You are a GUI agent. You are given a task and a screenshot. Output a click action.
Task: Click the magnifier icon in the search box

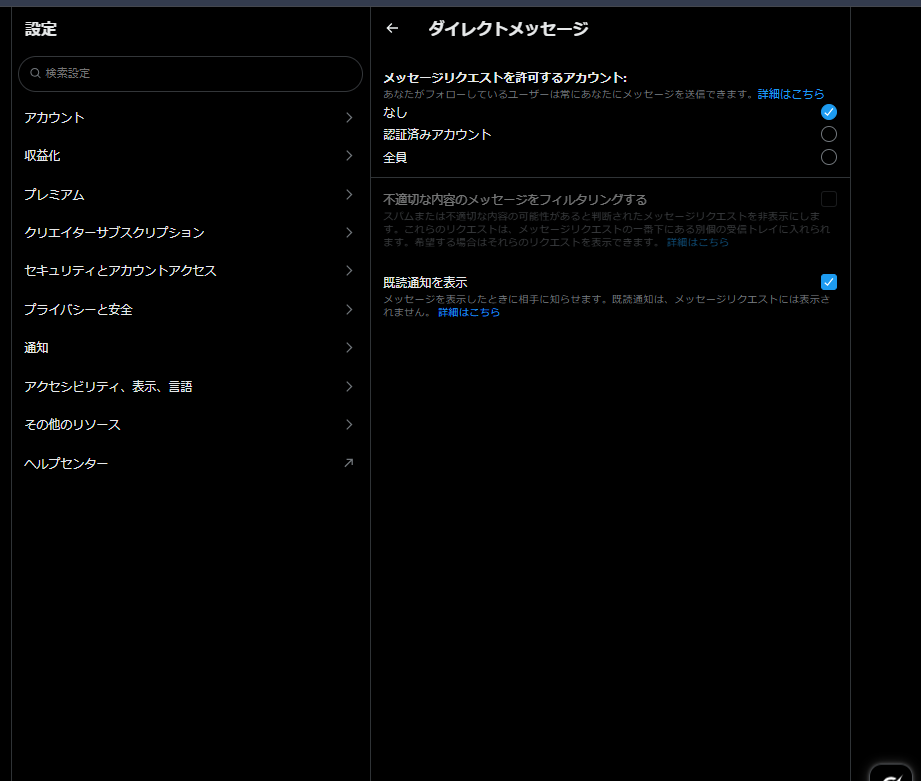[35, 73]
